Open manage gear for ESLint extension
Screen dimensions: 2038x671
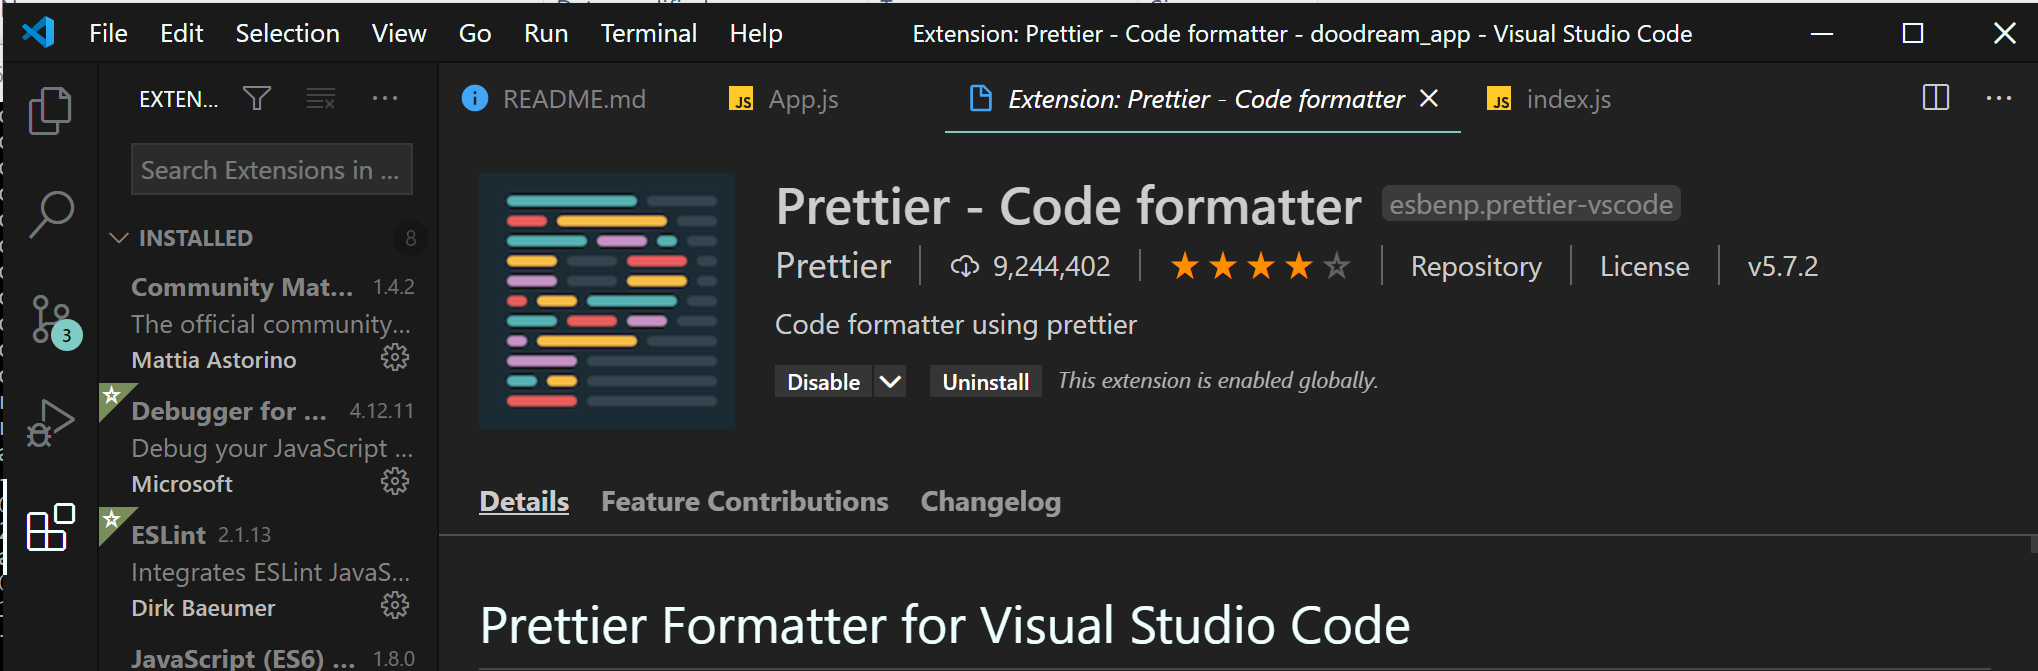click(395, 606)
